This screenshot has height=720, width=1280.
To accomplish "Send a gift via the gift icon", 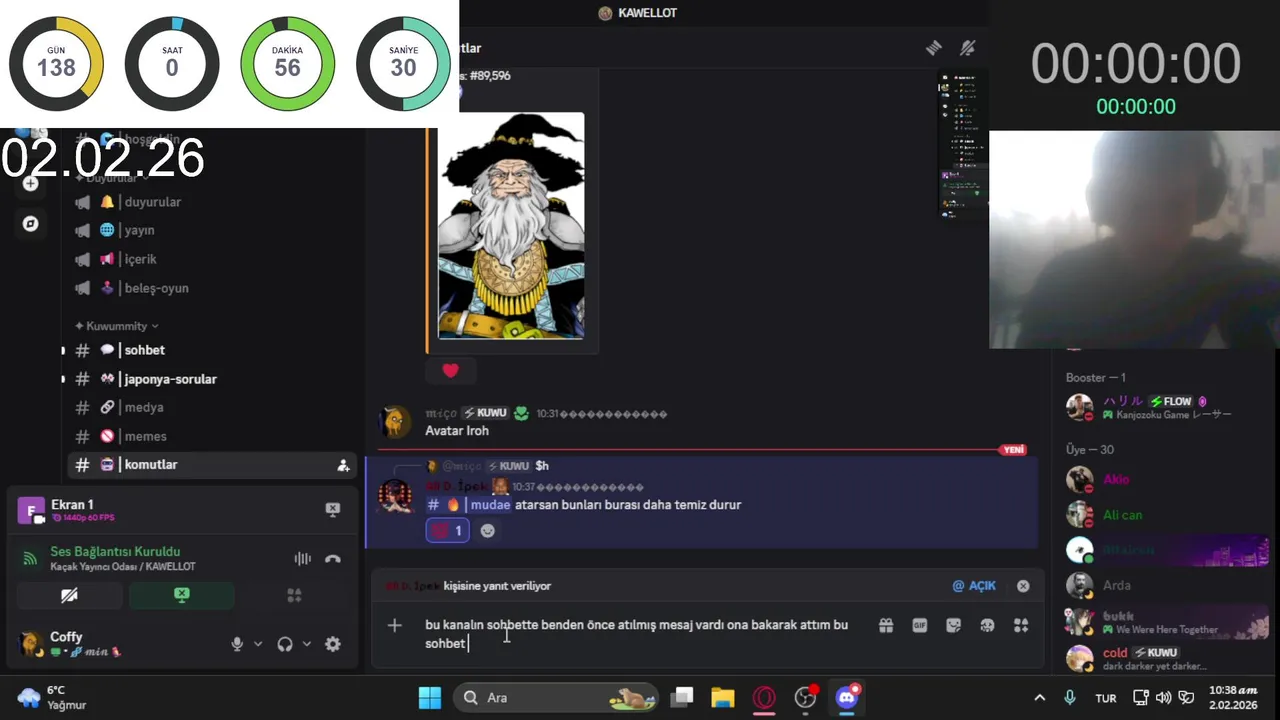I will [x=886, y=625].
